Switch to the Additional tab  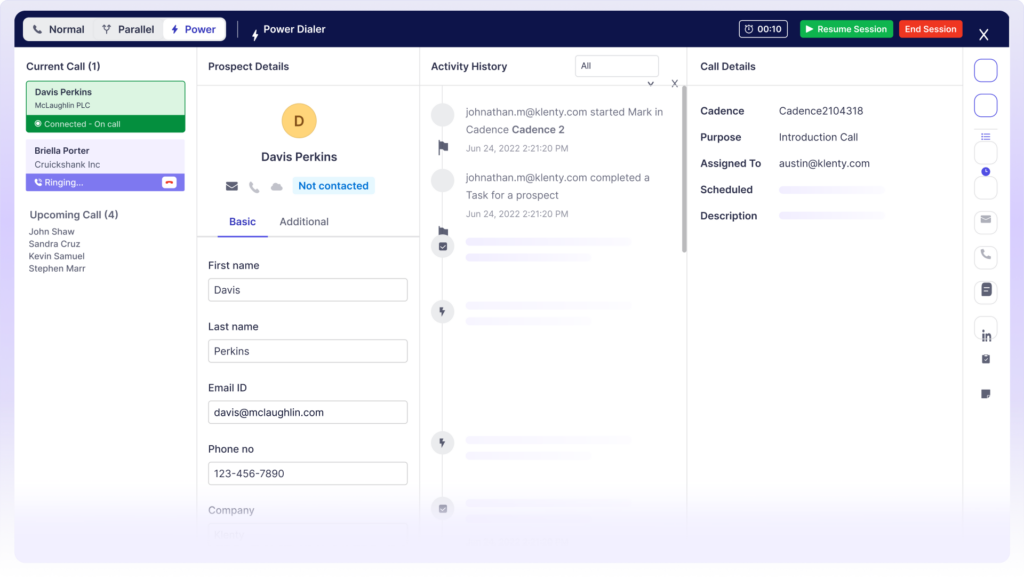pyautogui.click(x=304, y=222)
